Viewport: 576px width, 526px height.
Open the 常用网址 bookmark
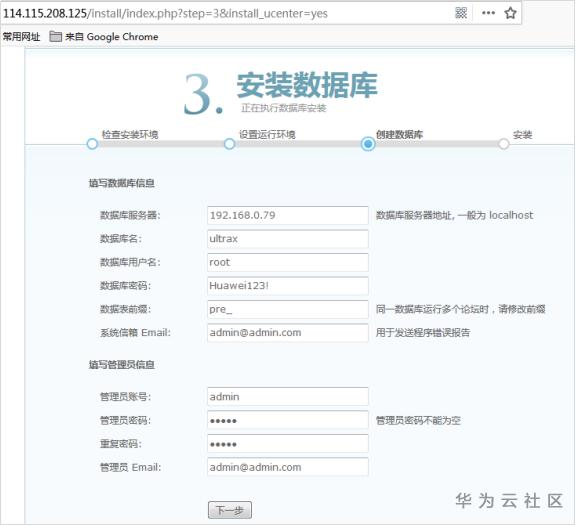point(21,37)
